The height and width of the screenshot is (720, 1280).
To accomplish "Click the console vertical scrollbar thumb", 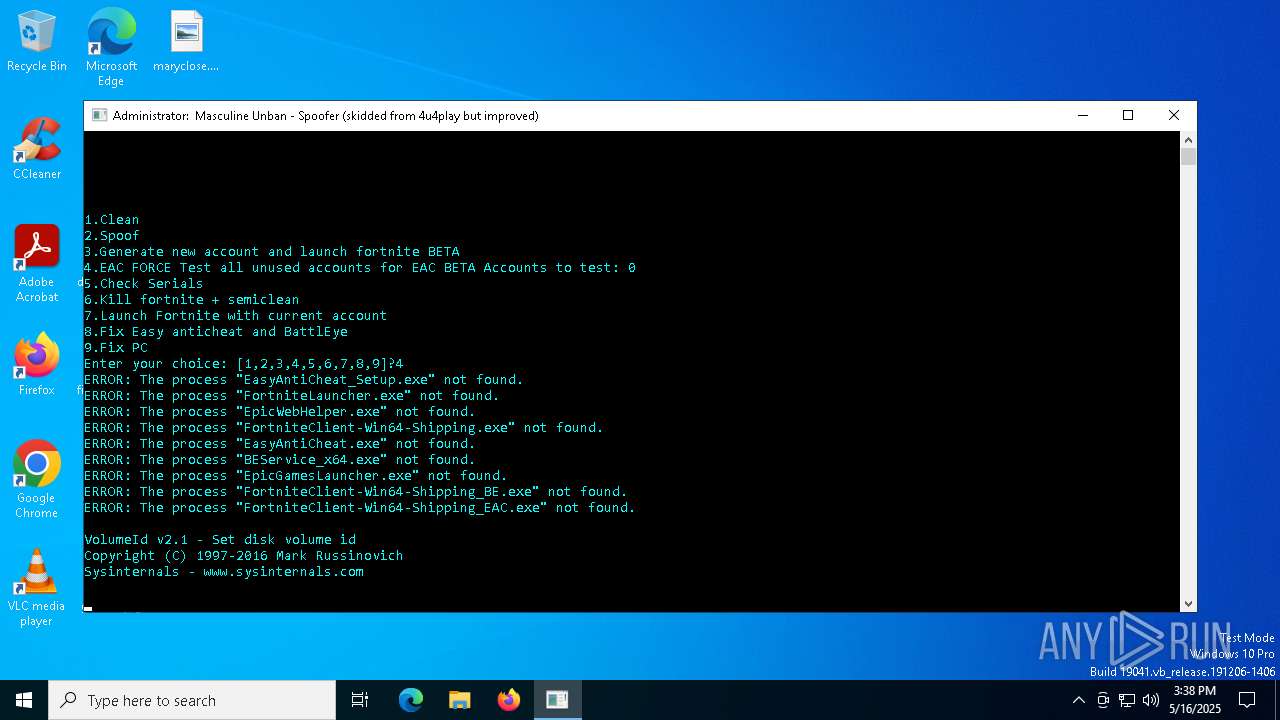I will (1188, 157).
